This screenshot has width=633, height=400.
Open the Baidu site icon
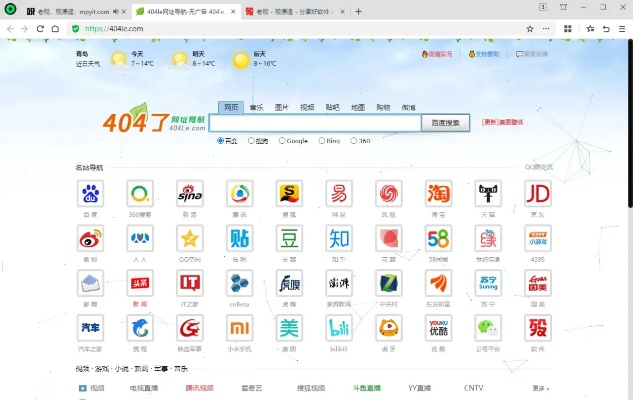91,194
